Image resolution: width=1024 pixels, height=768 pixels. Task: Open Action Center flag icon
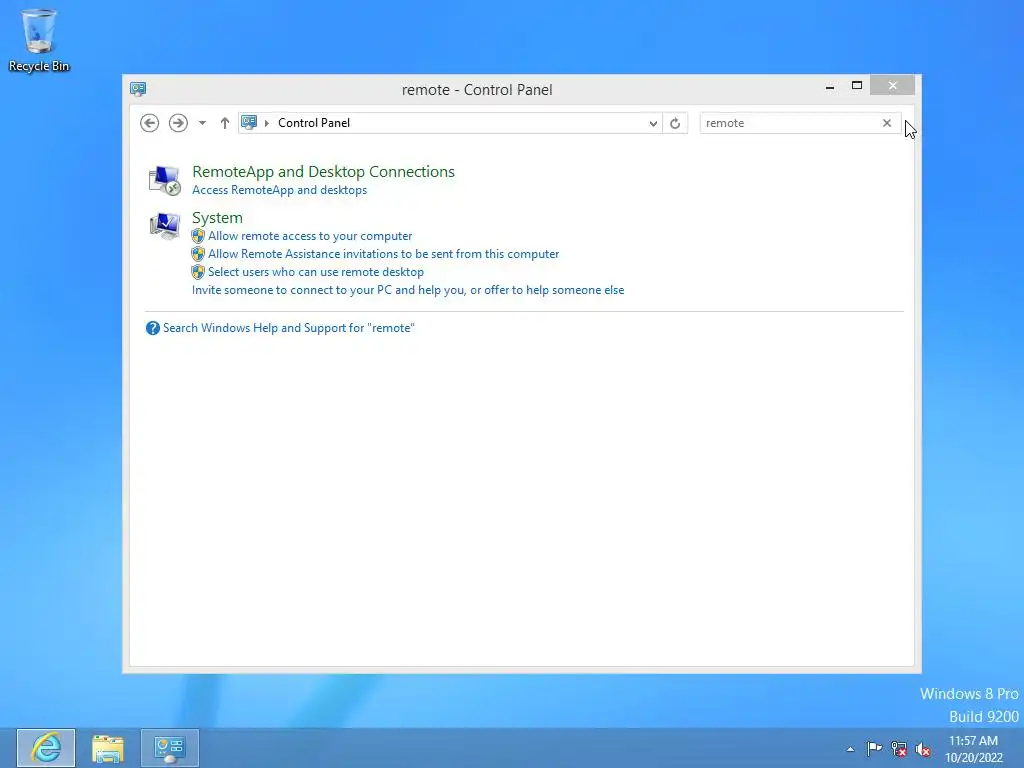[874, 748]
